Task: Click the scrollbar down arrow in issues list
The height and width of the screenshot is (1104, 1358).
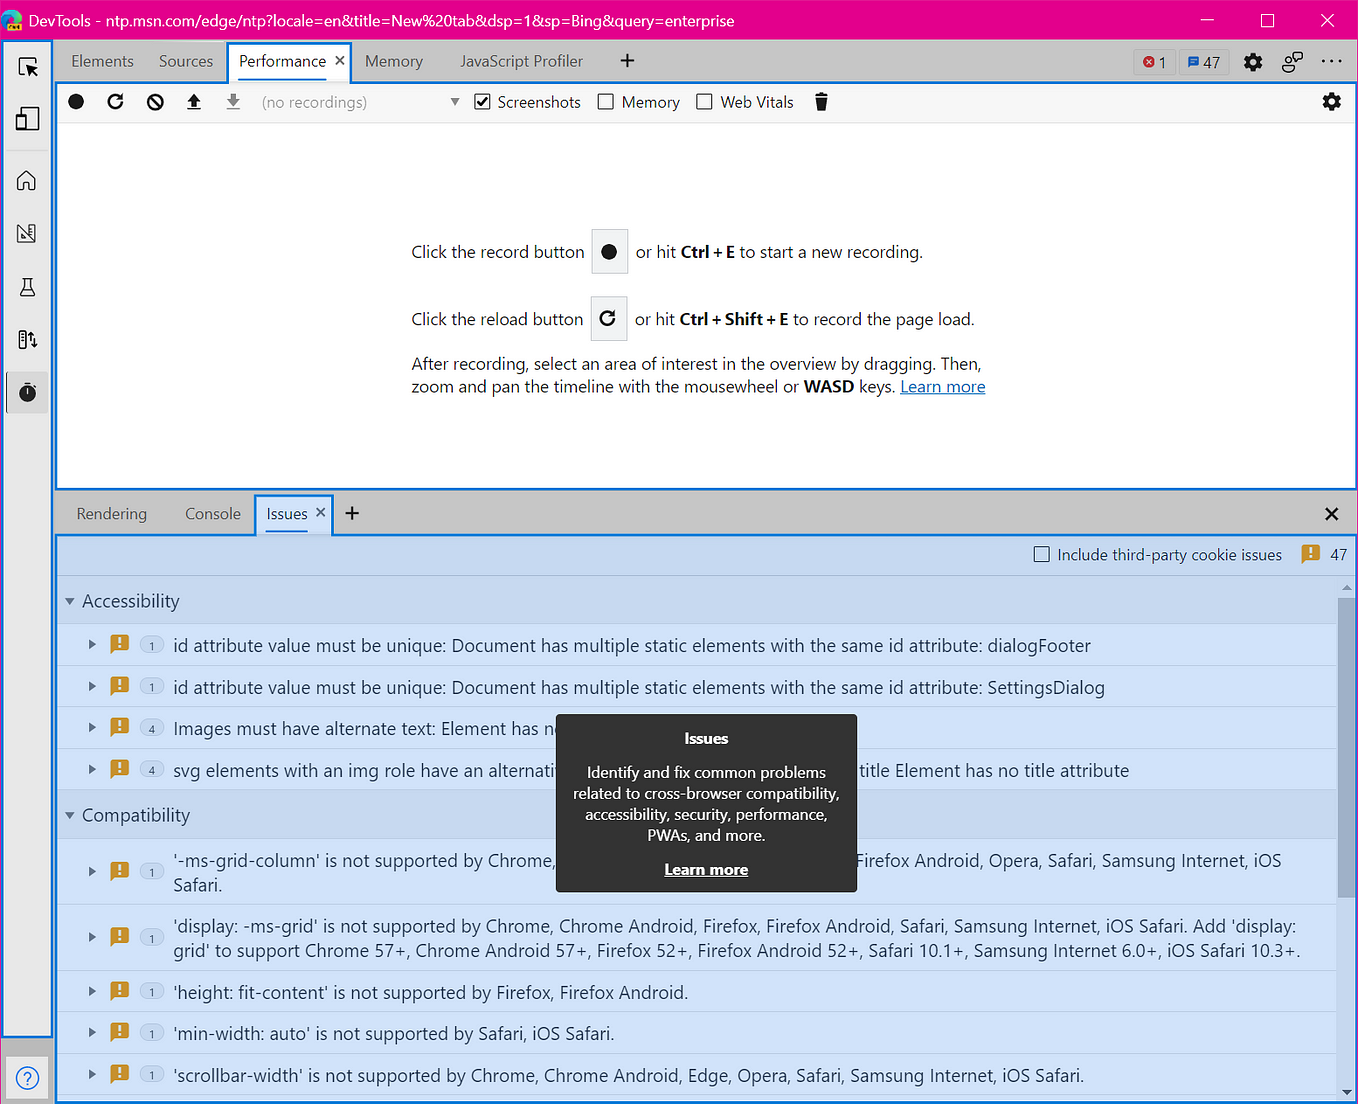Action: click(1347, 1092)
